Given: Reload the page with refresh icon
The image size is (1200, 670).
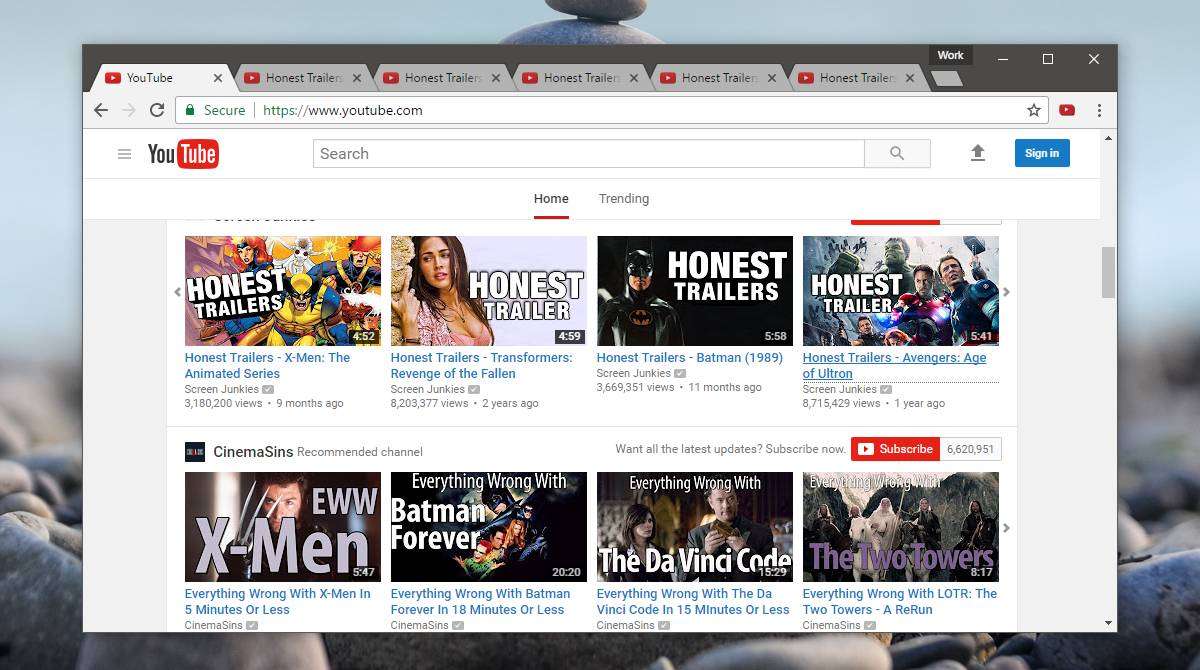Looking at the screenshot, I should coord(157,110).
